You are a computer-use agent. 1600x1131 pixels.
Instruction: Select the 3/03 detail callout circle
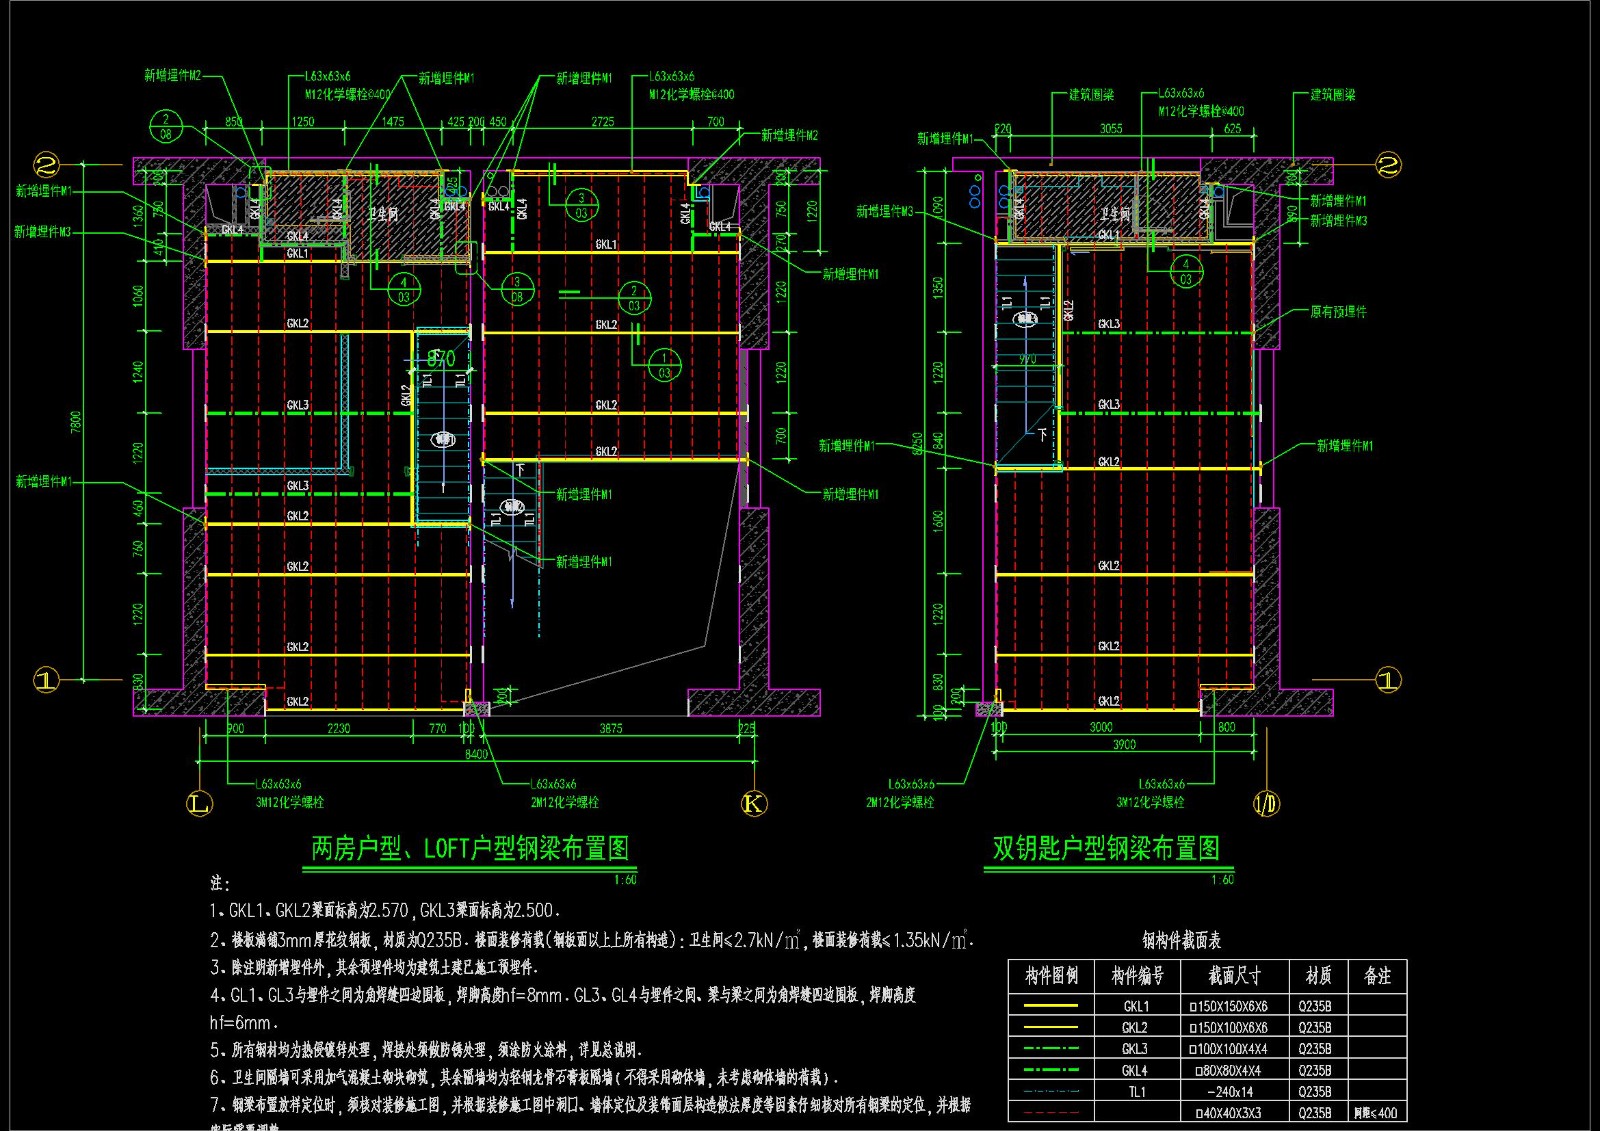click(581, 205)
